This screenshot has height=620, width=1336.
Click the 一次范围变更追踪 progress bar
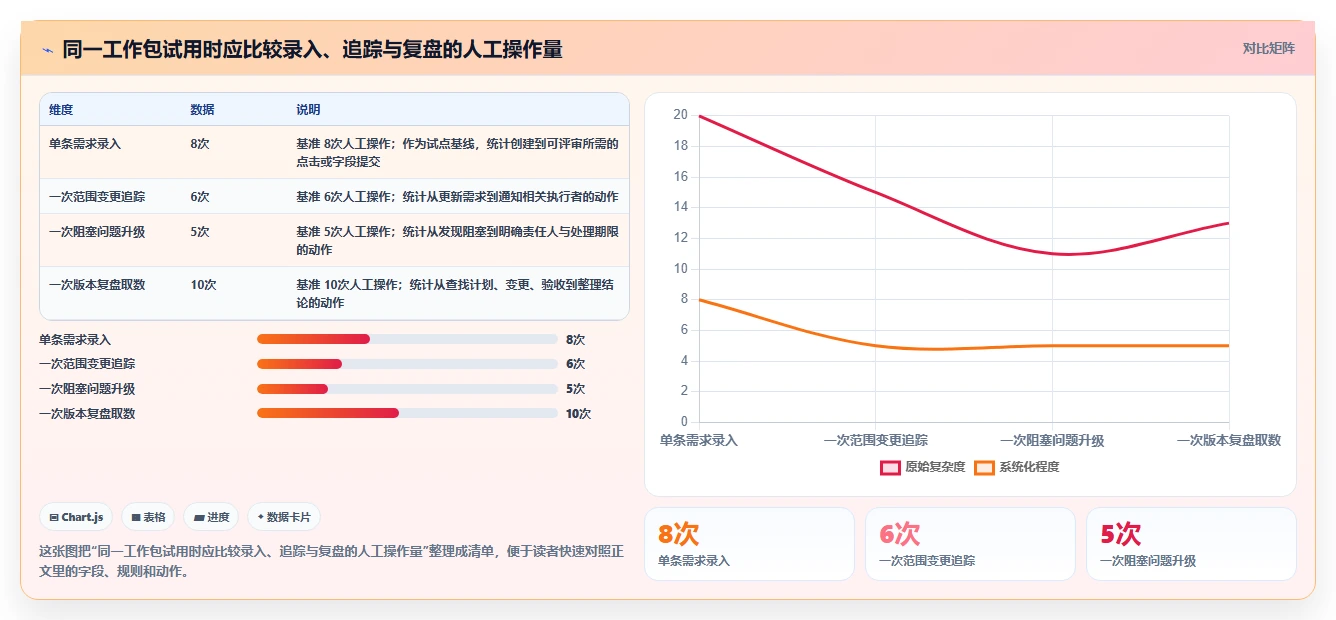point(407,364)
